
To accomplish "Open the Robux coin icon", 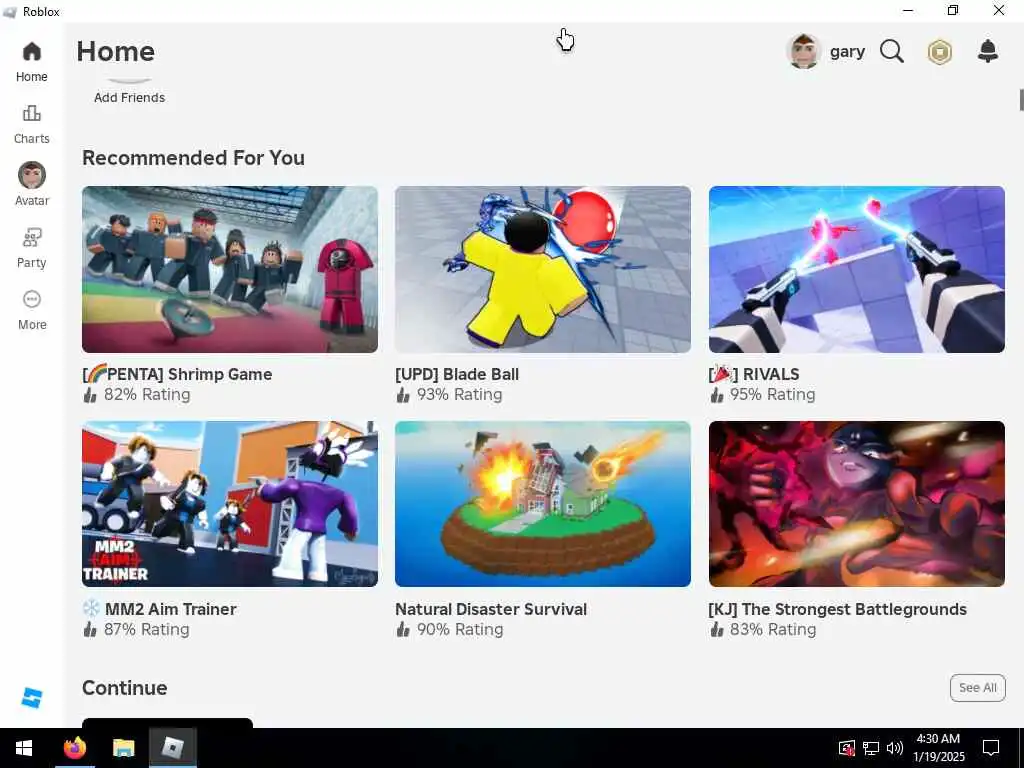I will tap(940, 52).
